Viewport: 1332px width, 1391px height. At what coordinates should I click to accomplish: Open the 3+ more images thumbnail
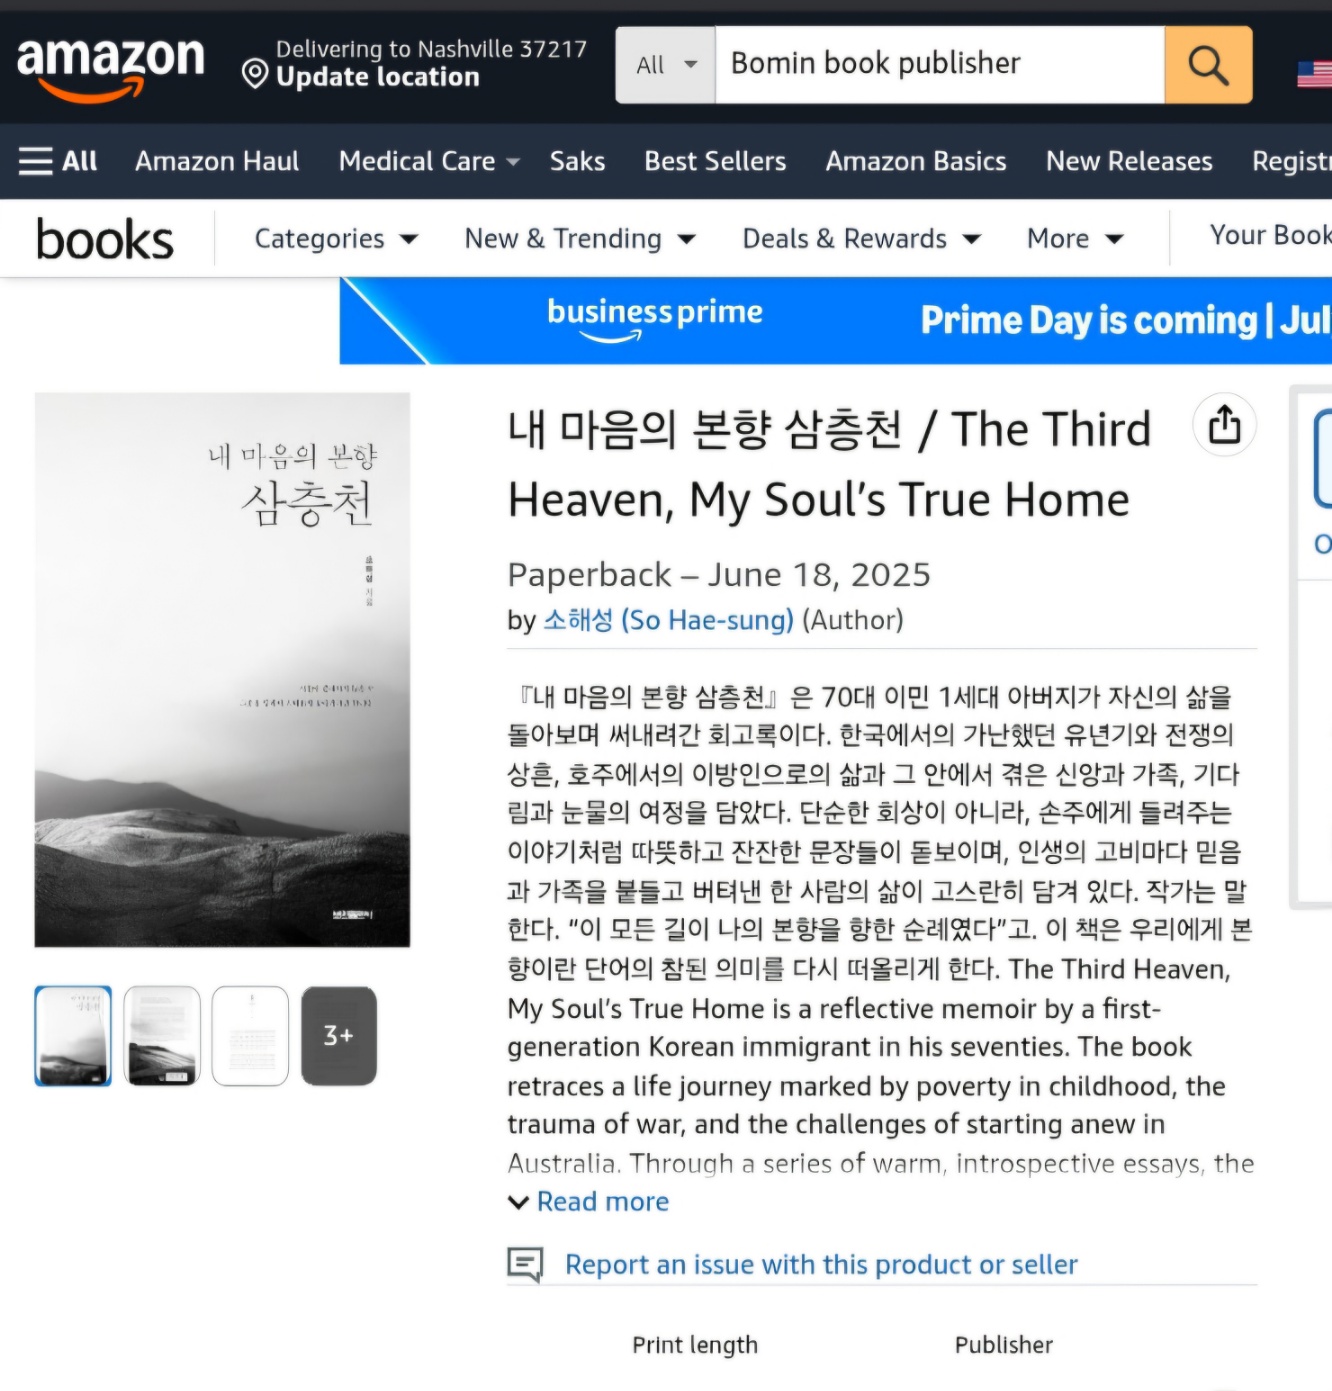[339, 1035]
